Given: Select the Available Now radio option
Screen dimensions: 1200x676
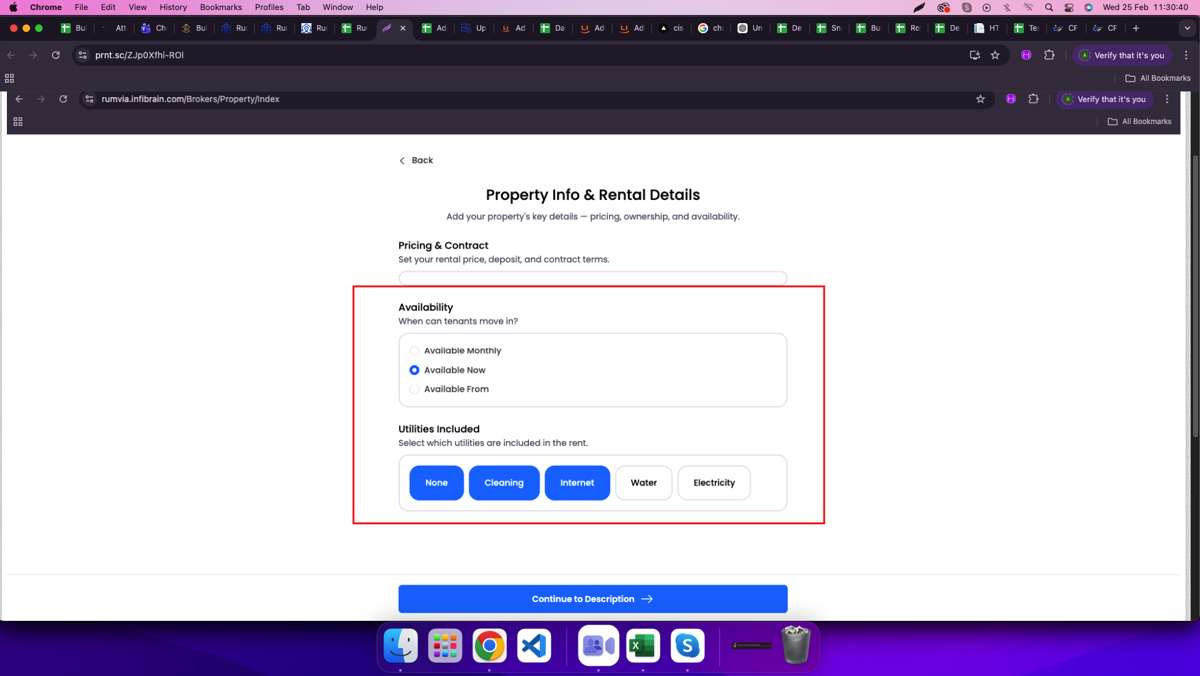Looking at the screenshot, I should tap(414, 370).
